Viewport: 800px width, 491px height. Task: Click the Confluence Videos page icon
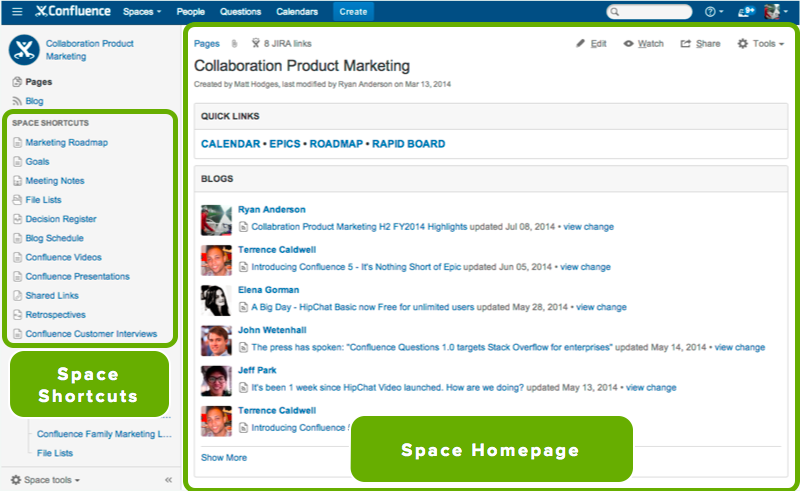(17, 257)
